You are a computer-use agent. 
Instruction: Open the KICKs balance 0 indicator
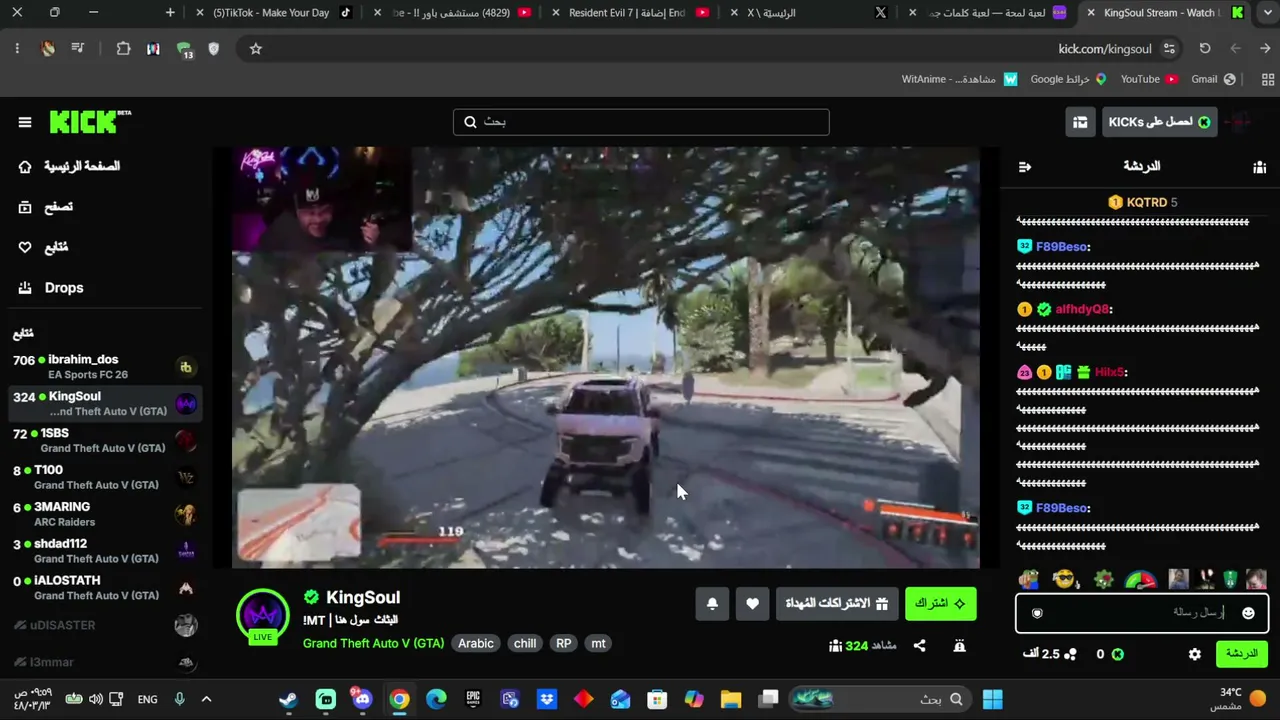[x=1110, y=654]
